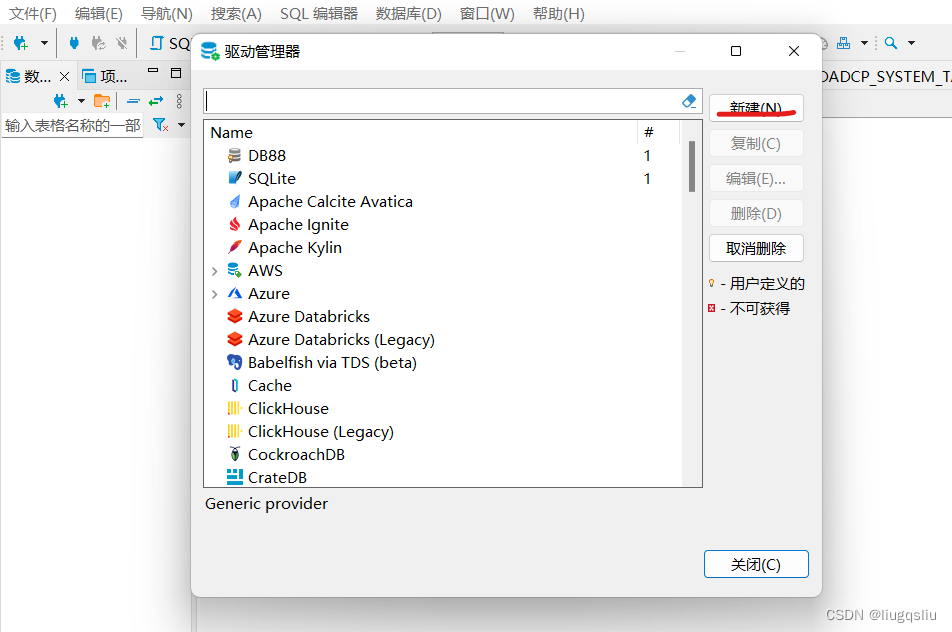Select the Apache Kylin driver
The width and height of the screenshot is (952, 632).
click(x=443, y=248)
